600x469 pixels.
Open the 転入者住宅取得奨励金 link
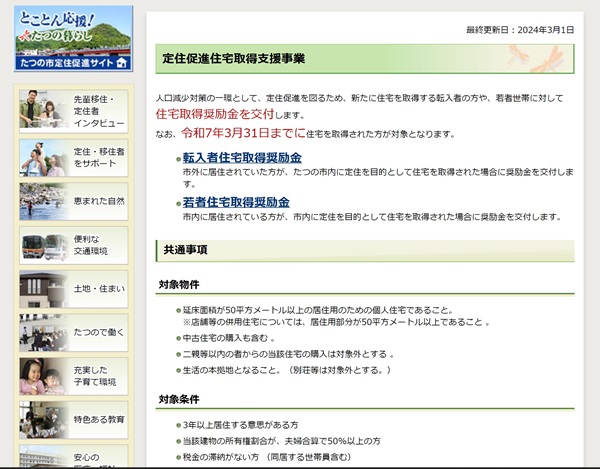242,158
